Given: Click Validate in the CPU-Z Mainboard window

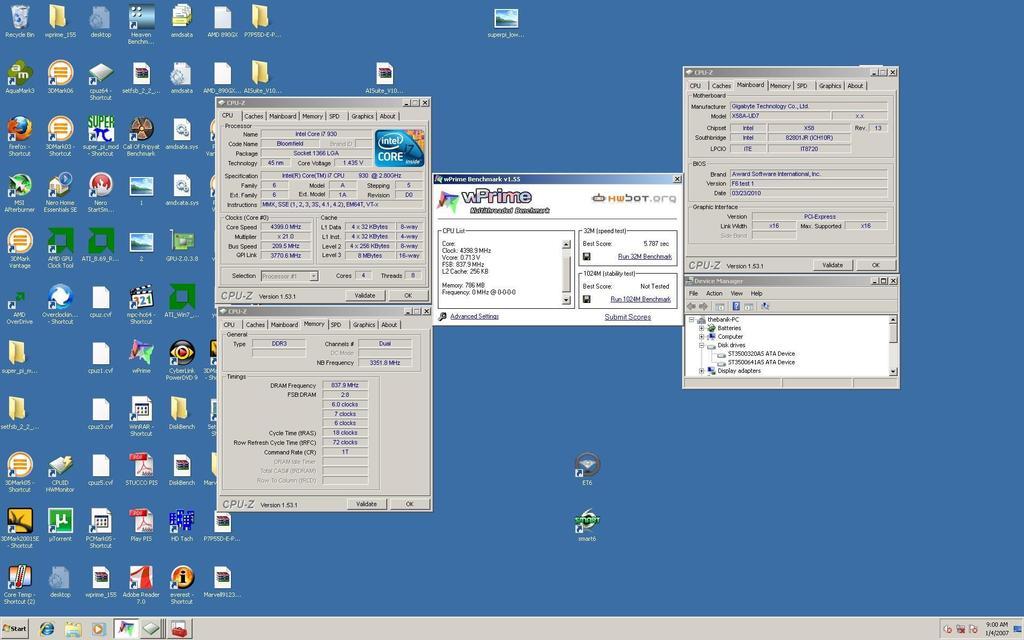Looking at the screenshot, I should click(x=832, y=265).
